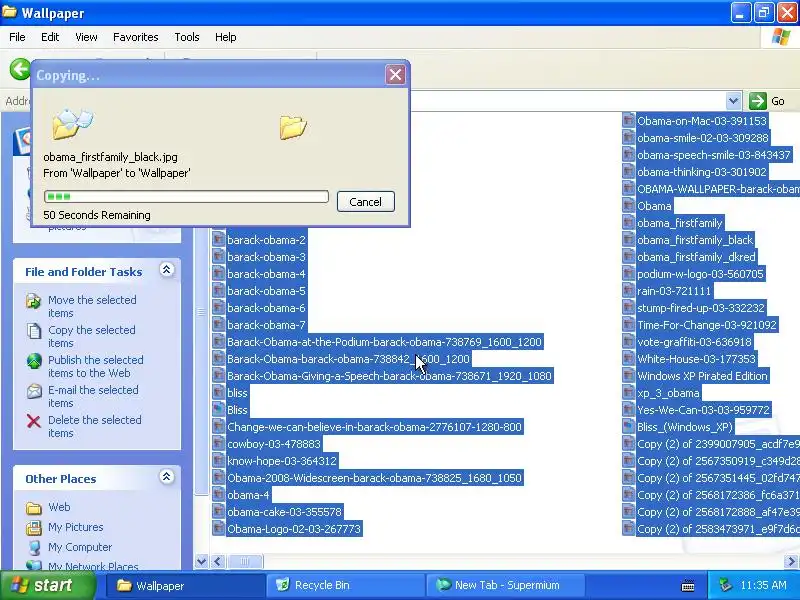Switch to New Tab - Supermium taskbar window
This screenshot has height=600, width=800.
(x=506, y=585)
